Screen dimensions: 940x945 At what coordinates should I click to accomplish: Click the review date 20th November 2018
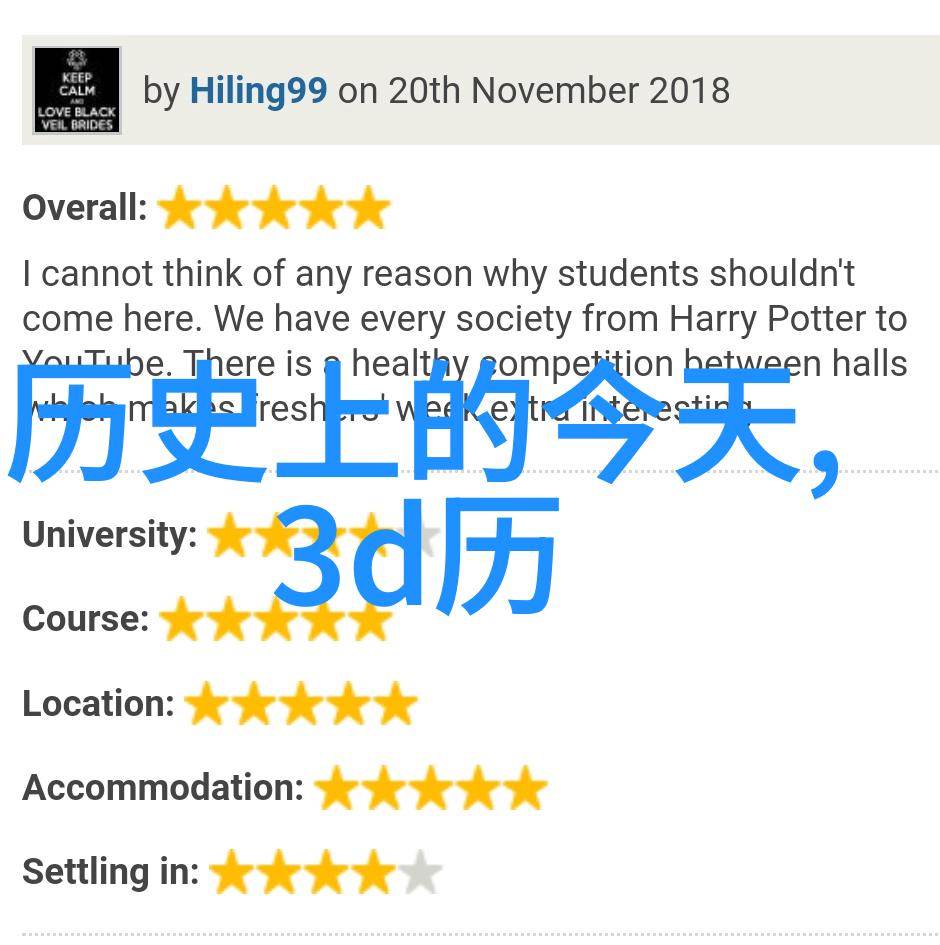[559, 91]
